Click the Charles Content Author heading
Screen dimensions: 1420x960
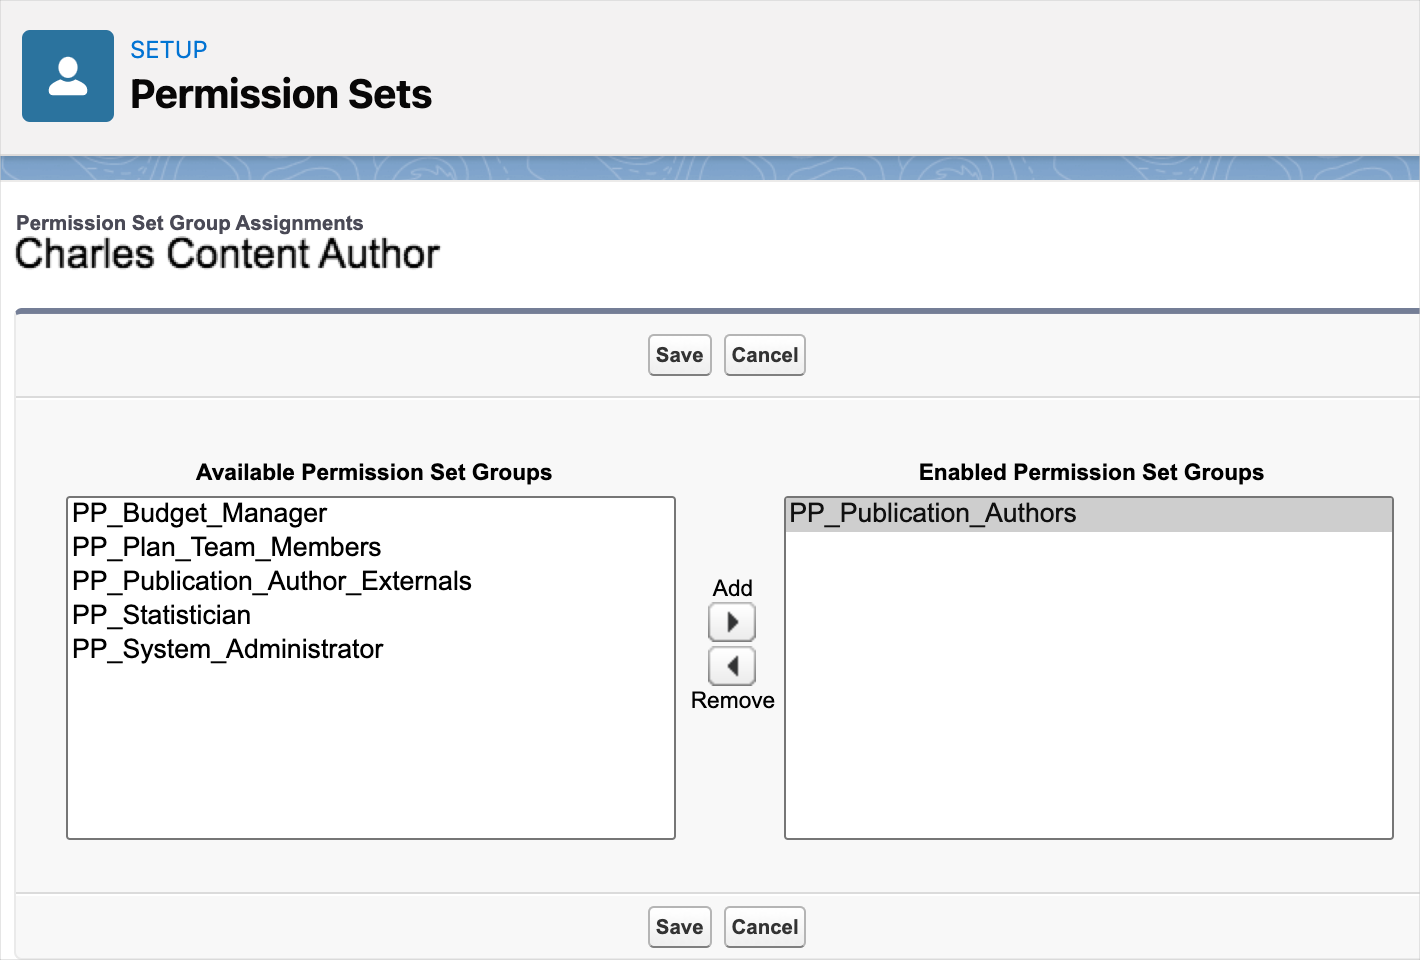pyautogui.click(x=227, y=254)
